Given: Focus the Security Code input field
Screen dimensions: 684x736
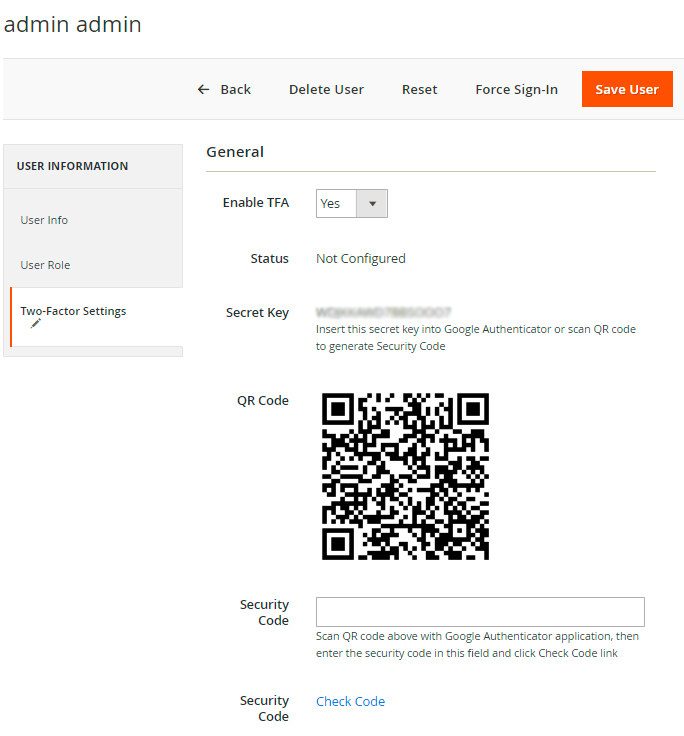Looking at the screenshot, I should pyautogui.click(x=480, y=612).
